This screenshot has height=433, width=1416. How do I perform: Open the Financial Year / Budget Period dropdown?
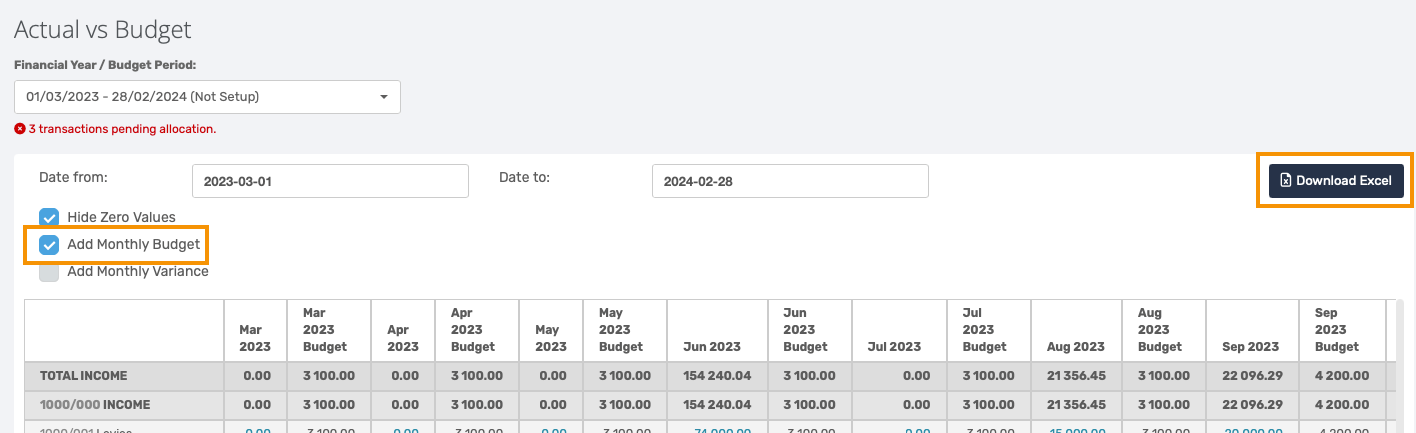tap(207, 97)
